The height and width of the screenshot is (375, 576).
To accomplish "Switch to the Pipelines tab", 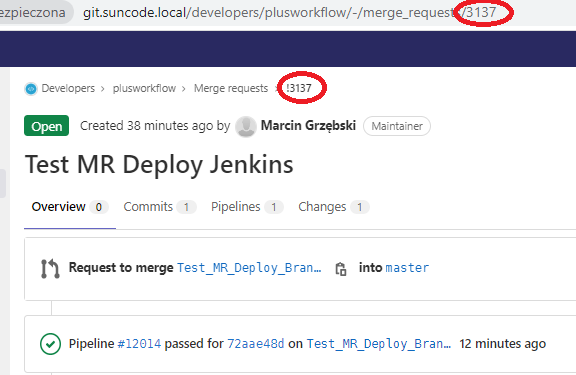I will [x=247, y=207].
